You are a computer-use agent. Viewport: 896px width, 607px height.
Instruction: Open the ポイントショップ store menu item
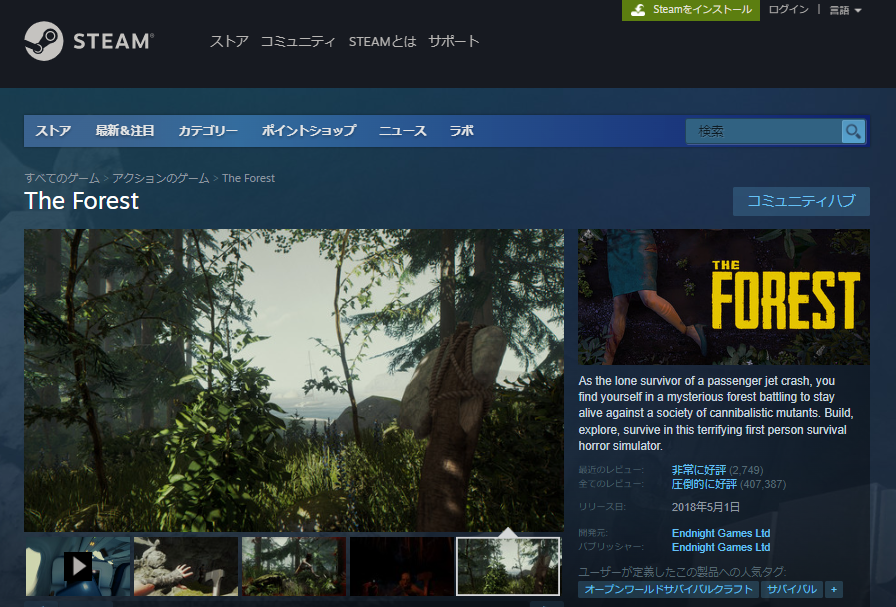[309, 131]
